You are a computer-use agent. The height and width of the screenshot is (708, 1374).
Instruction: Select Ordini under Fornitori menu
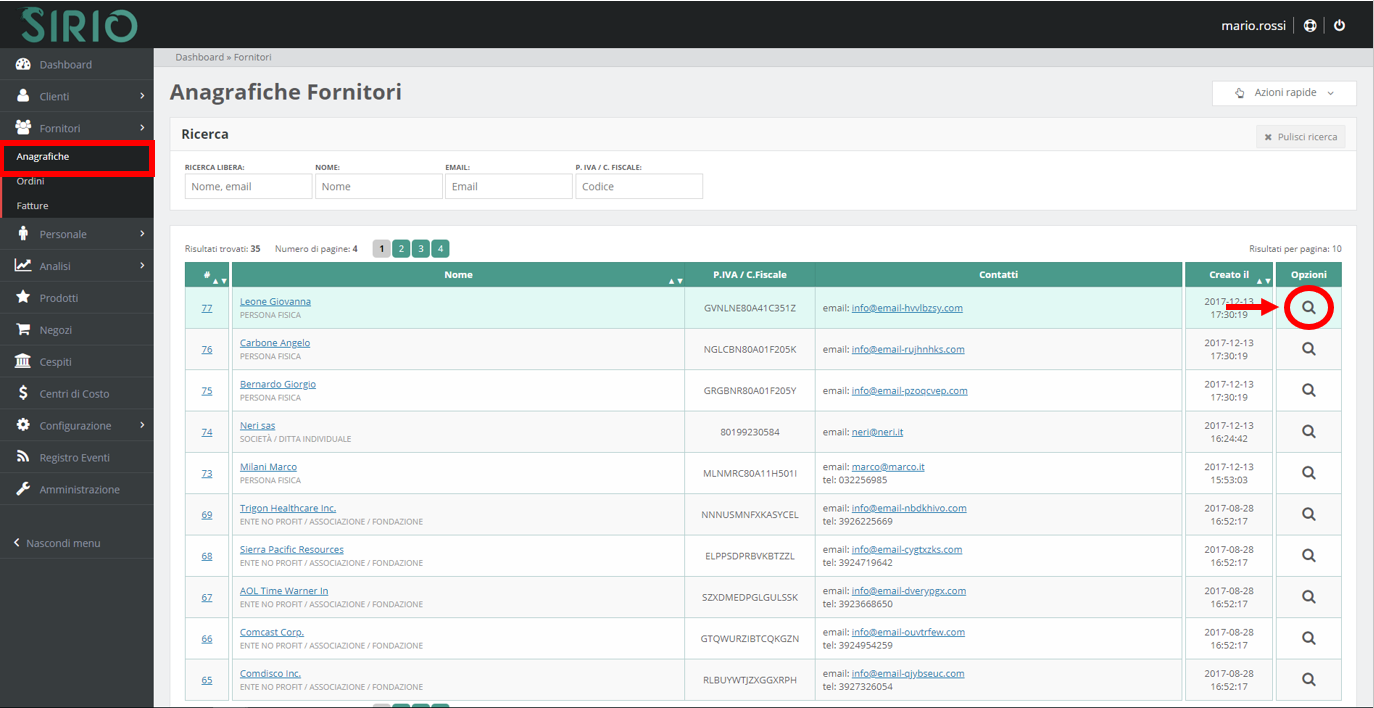pos(31,181)
